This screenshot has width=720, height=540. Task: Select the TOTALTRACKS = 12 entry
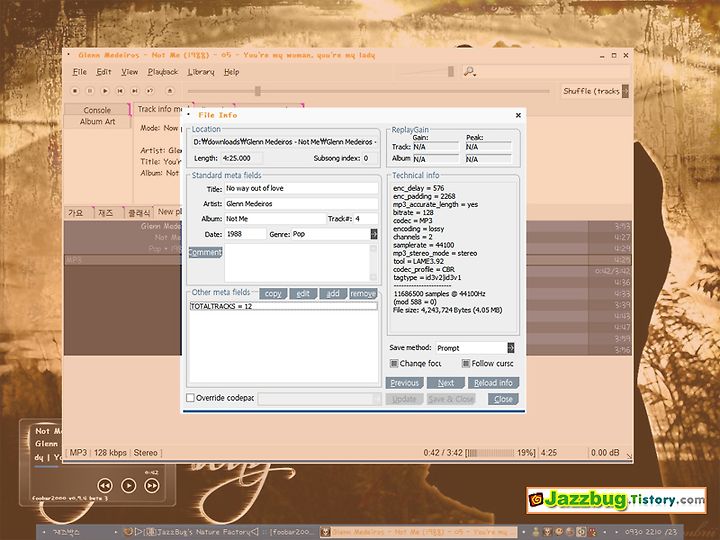click(283, 306)
